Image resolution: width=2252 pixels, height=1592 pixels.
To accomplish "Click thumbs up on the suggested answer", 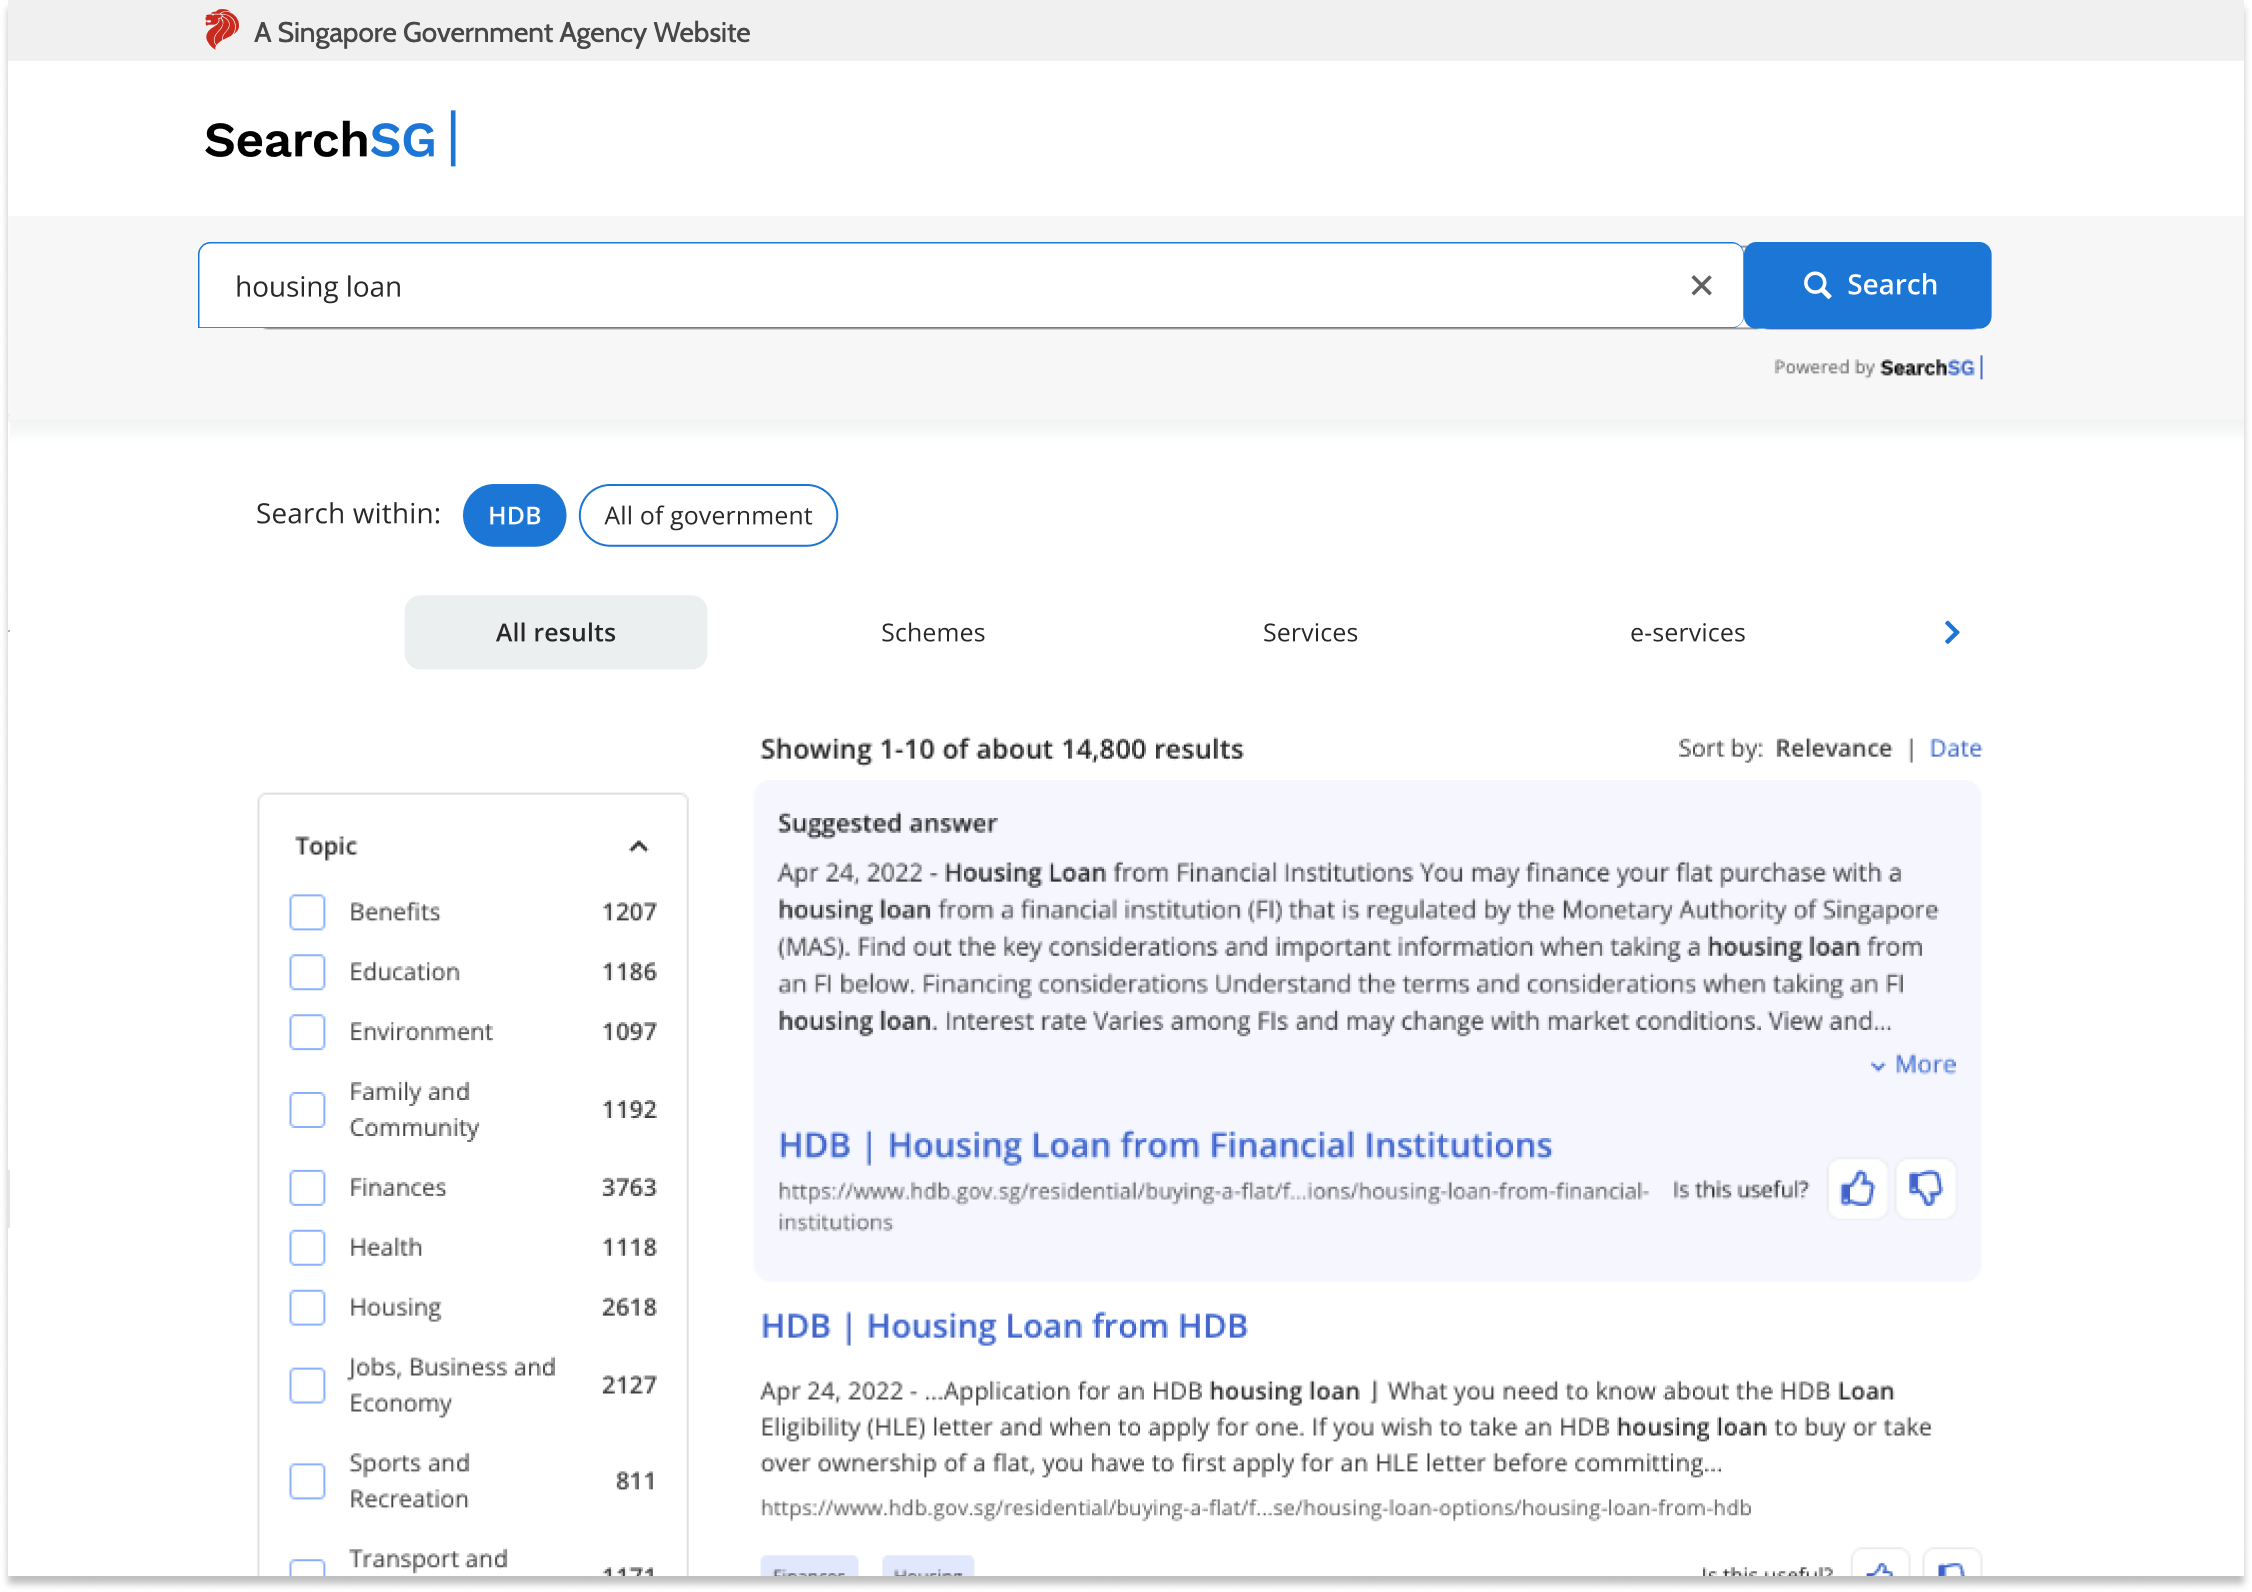I will (x=1857, y=1189).
